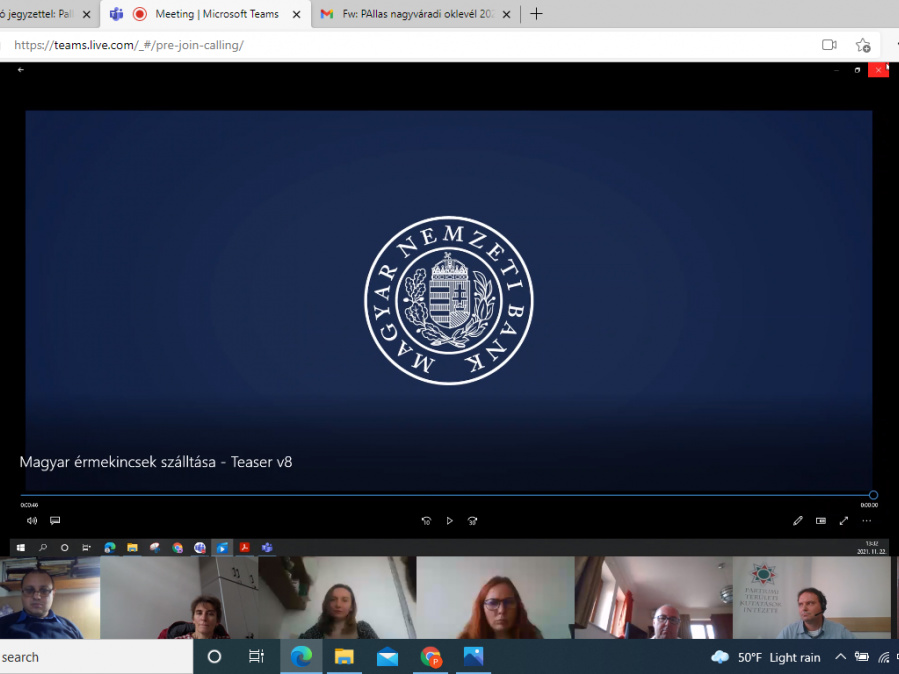
Task: Open shared-screen Windows Start button
Action: 21,547
